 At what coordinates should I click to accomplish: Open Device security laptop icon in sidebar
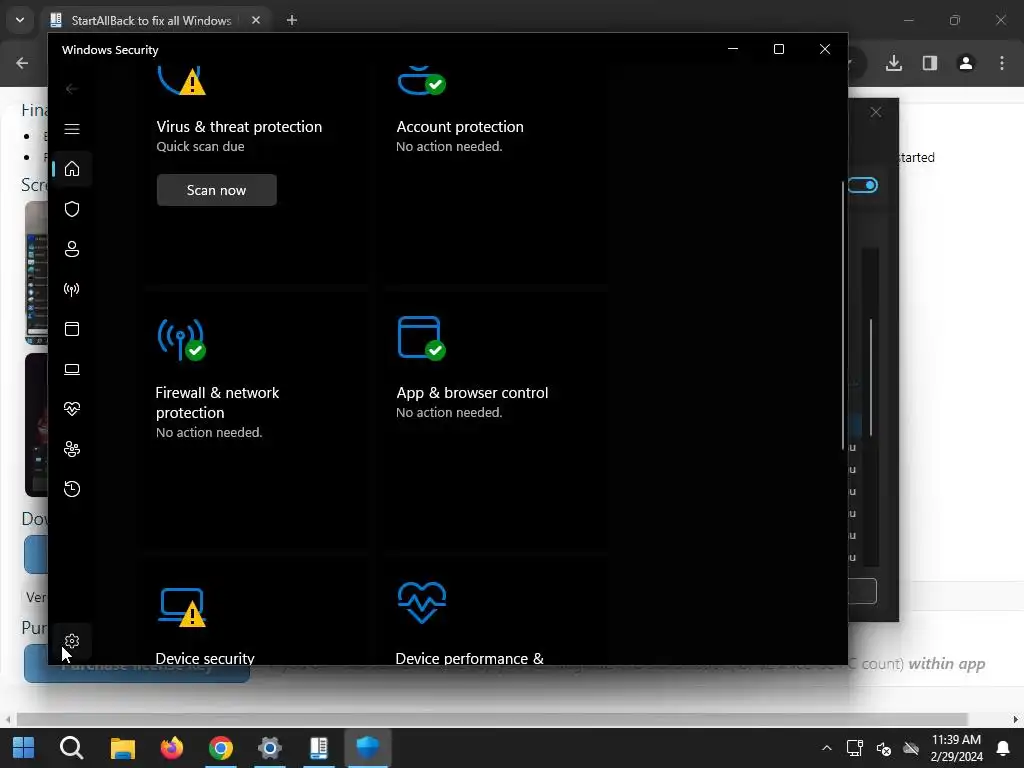pos(72,370)
